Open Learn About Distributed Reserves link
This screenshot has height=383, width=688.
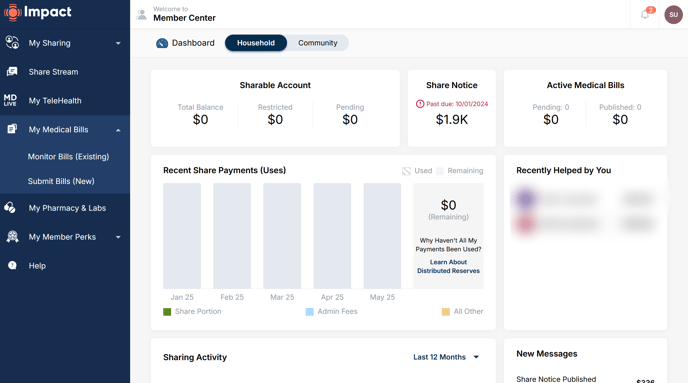click(x=448, y=266)
